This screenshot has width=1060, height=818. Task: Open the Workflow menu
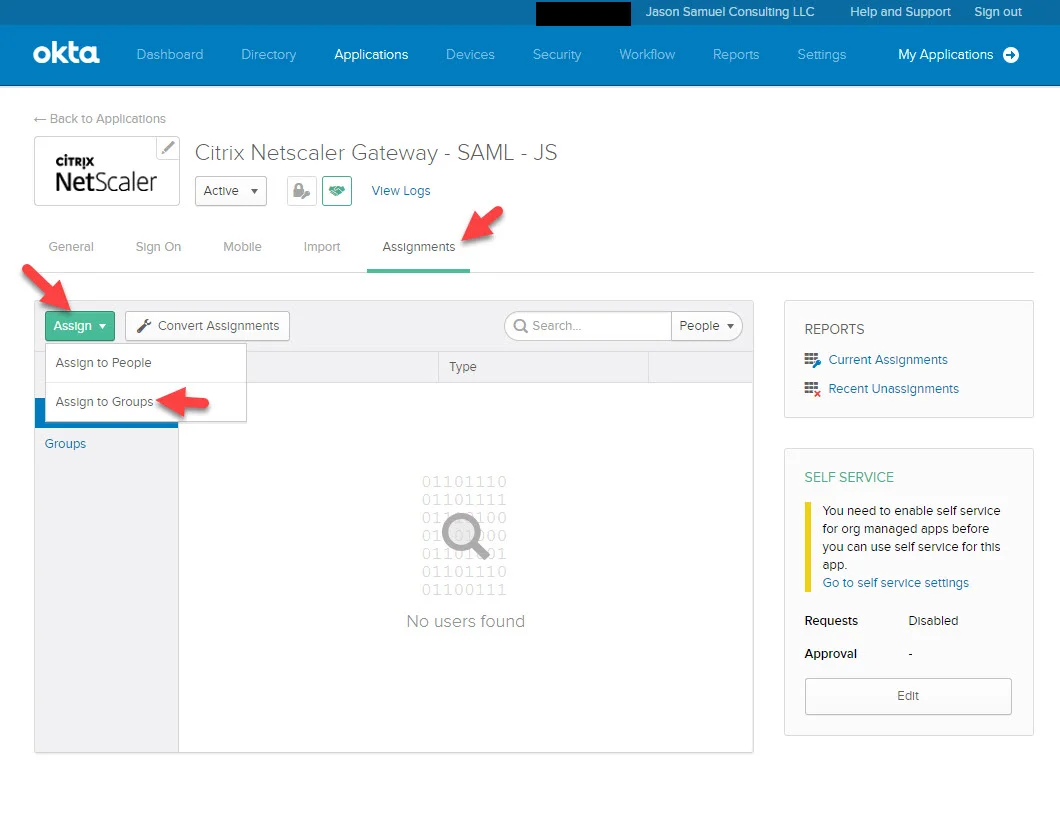point(647,55)
